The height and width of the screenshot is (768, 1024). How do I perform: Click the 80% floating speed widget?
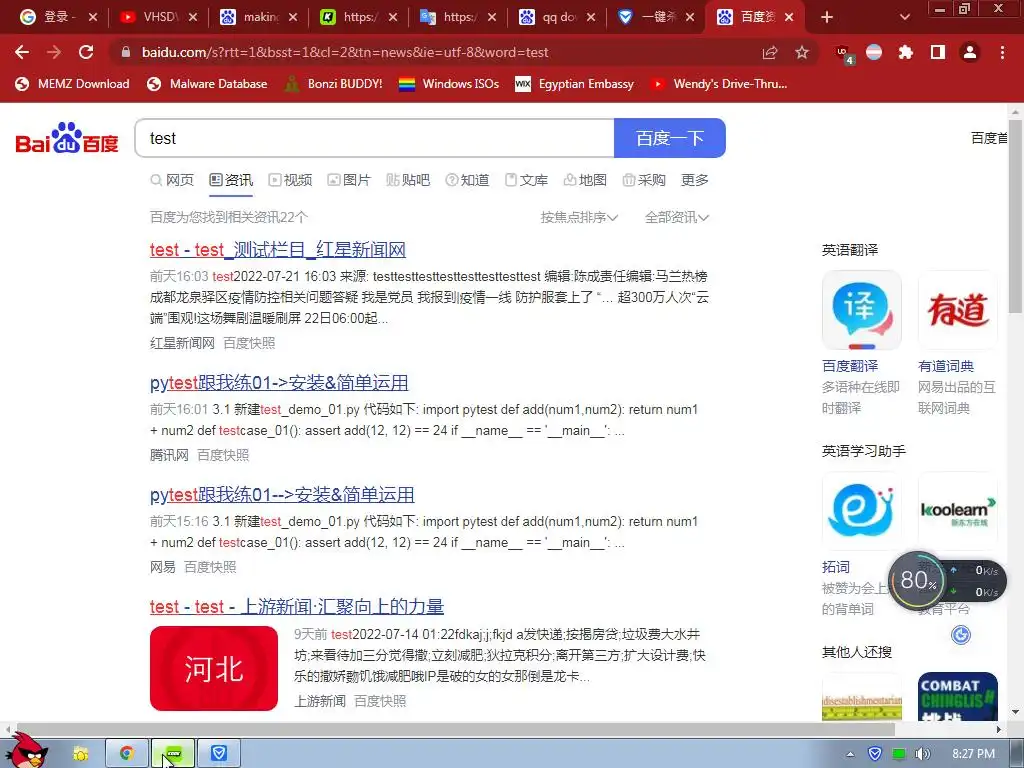[x=918, y=580]
